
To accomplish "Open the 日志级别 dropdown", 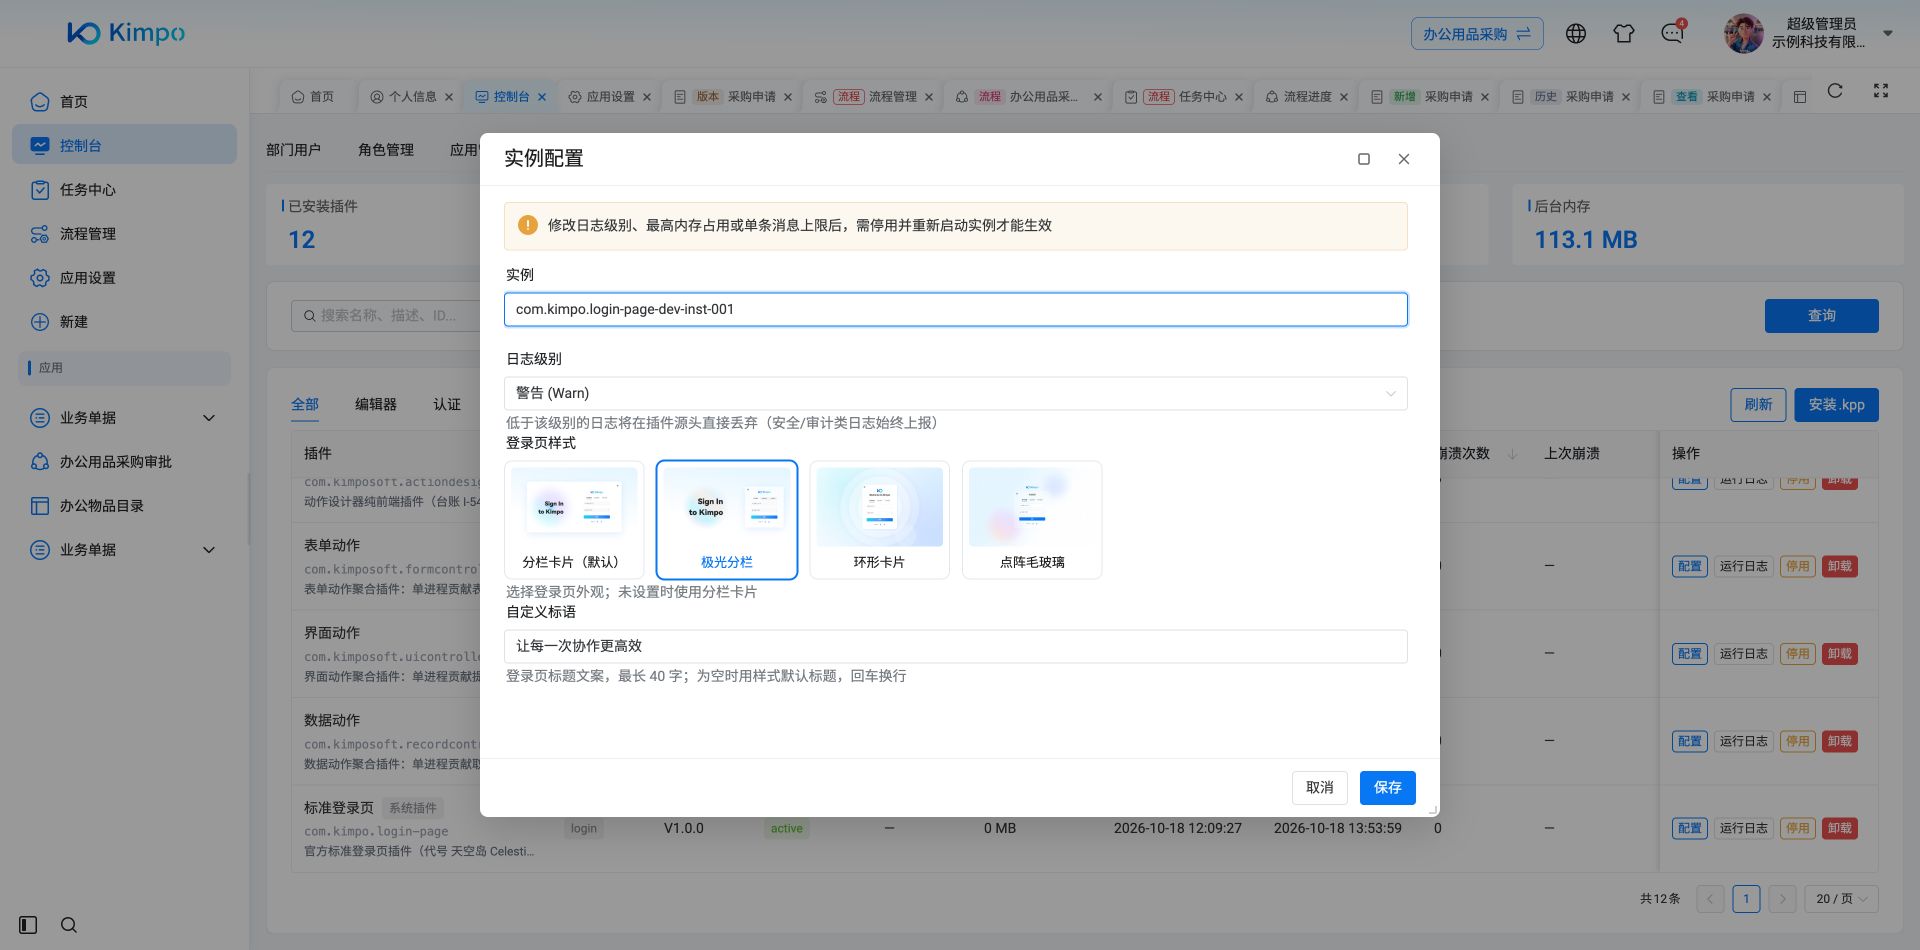I will [956, 393].
